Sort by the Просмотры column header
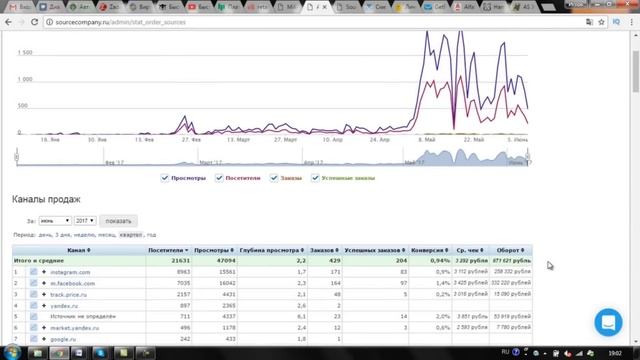The width and height of the screenshot is (640, 360). pos(214,250)
